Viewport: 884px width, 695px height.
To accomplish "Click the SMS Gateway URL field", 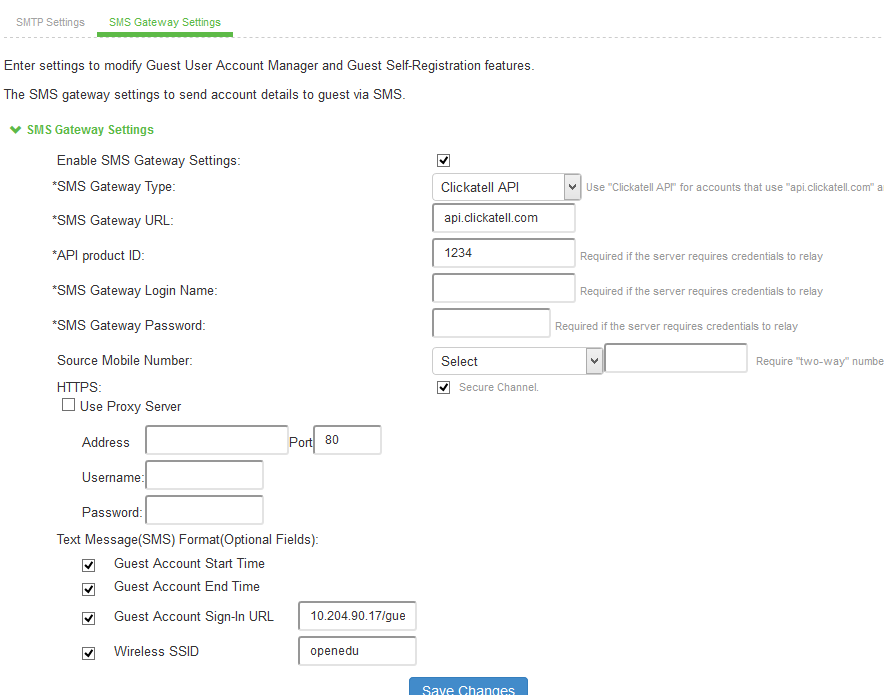I will [503, 218].
